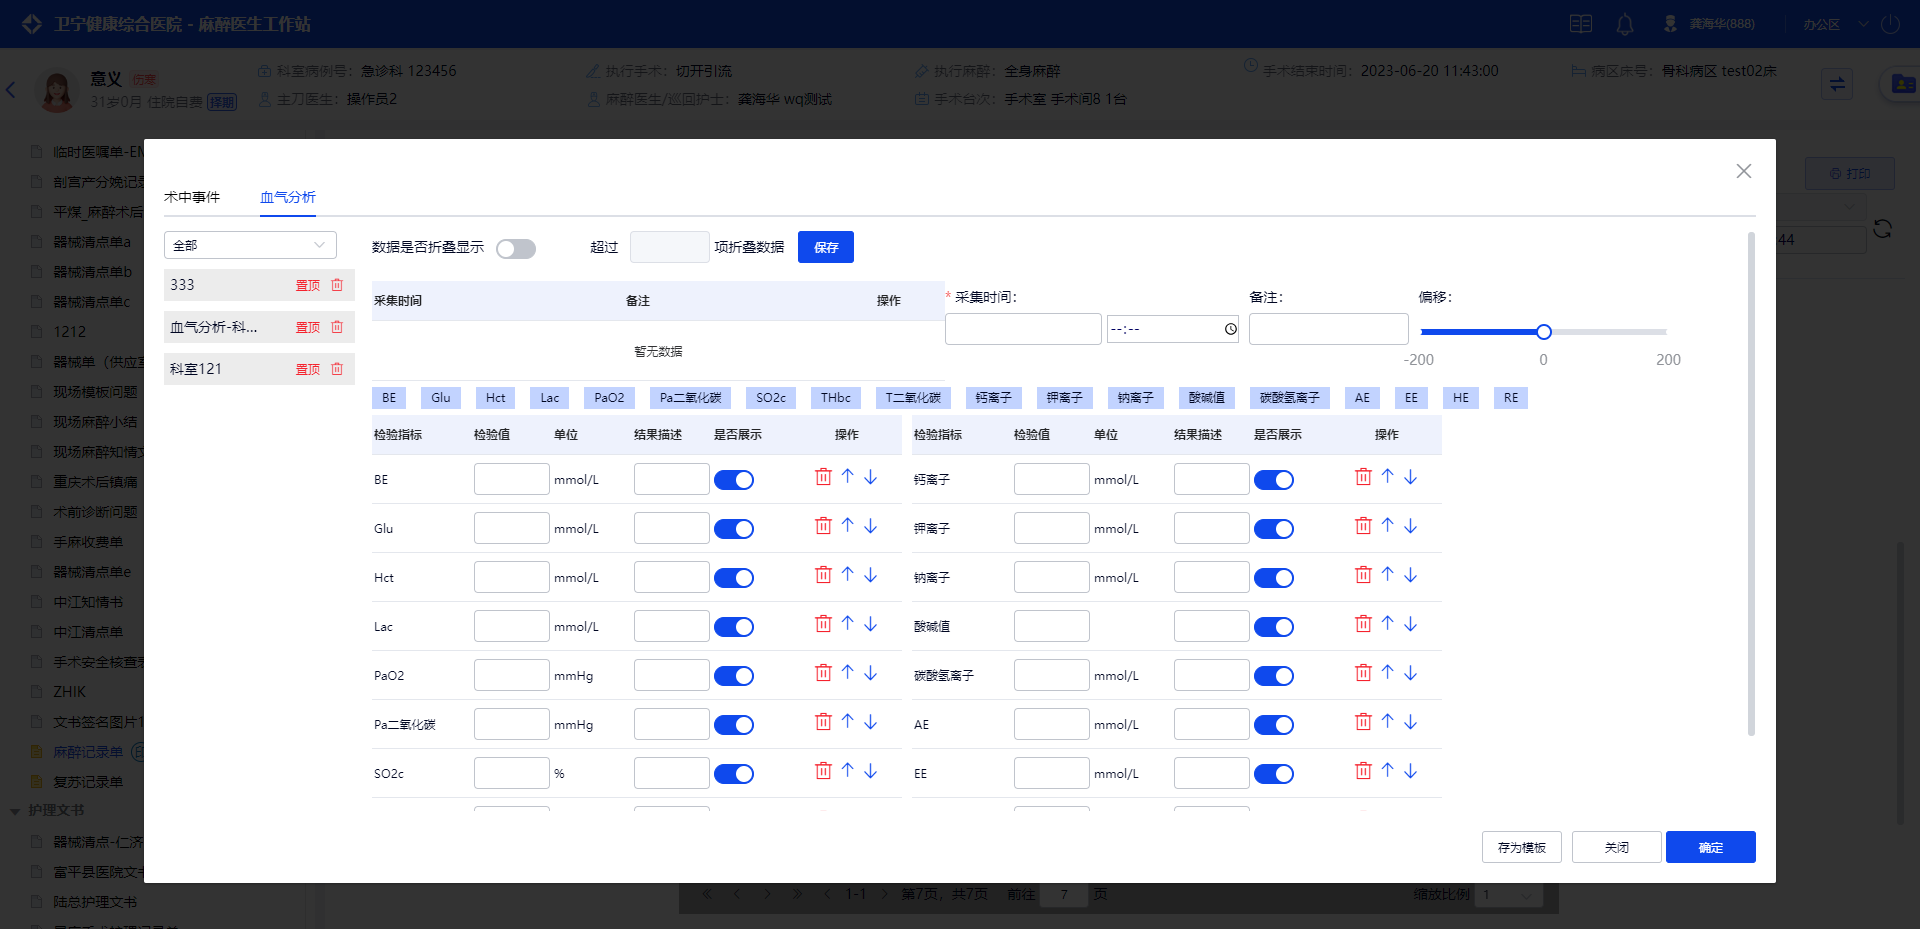
Task: Click BE 检验值 input field
Action: (x=512, y=479)
